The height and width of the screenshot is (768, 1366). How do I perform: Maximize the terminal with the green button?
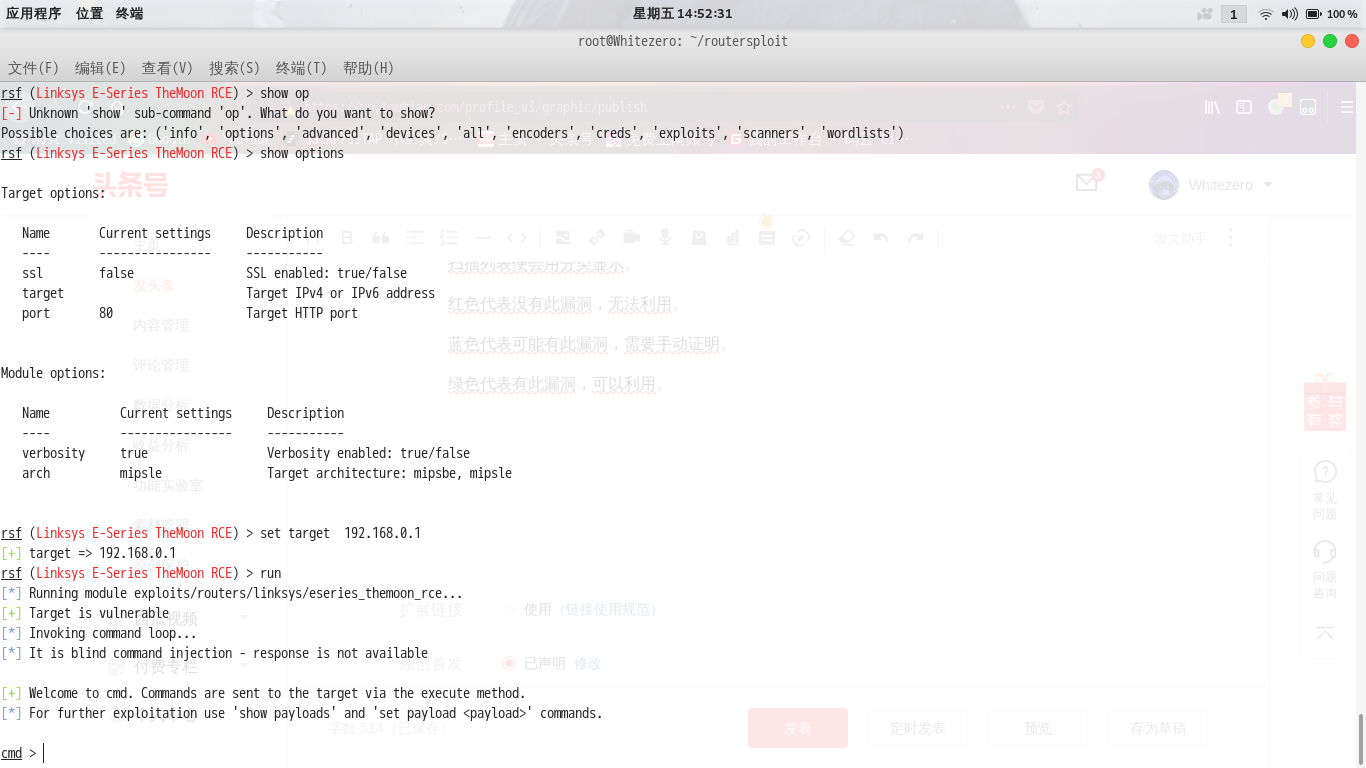point(1330,41)
